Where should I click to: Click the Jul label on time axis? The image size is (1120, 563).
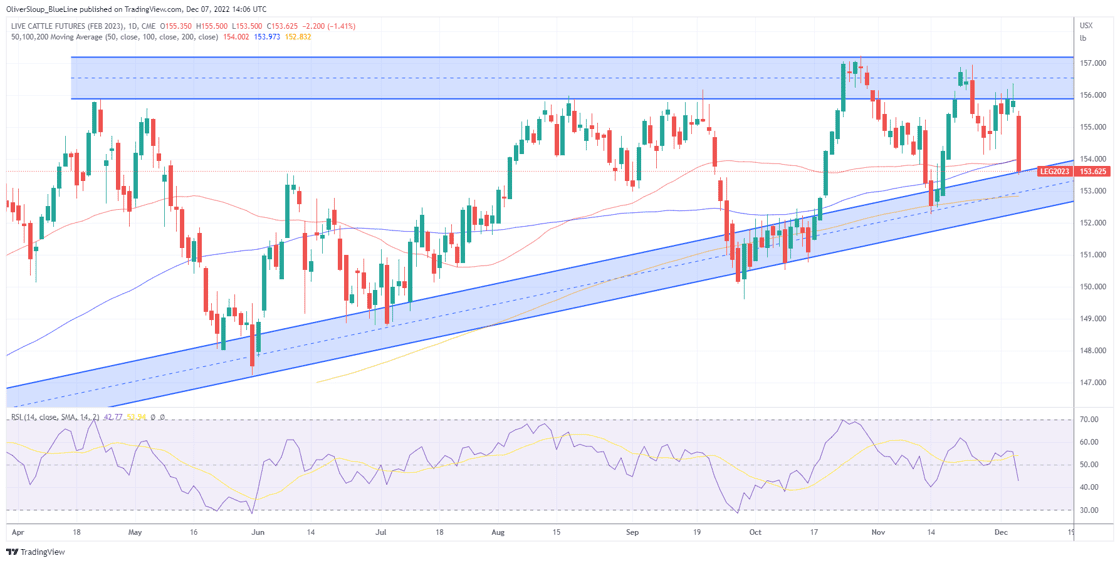coord(381,533)
